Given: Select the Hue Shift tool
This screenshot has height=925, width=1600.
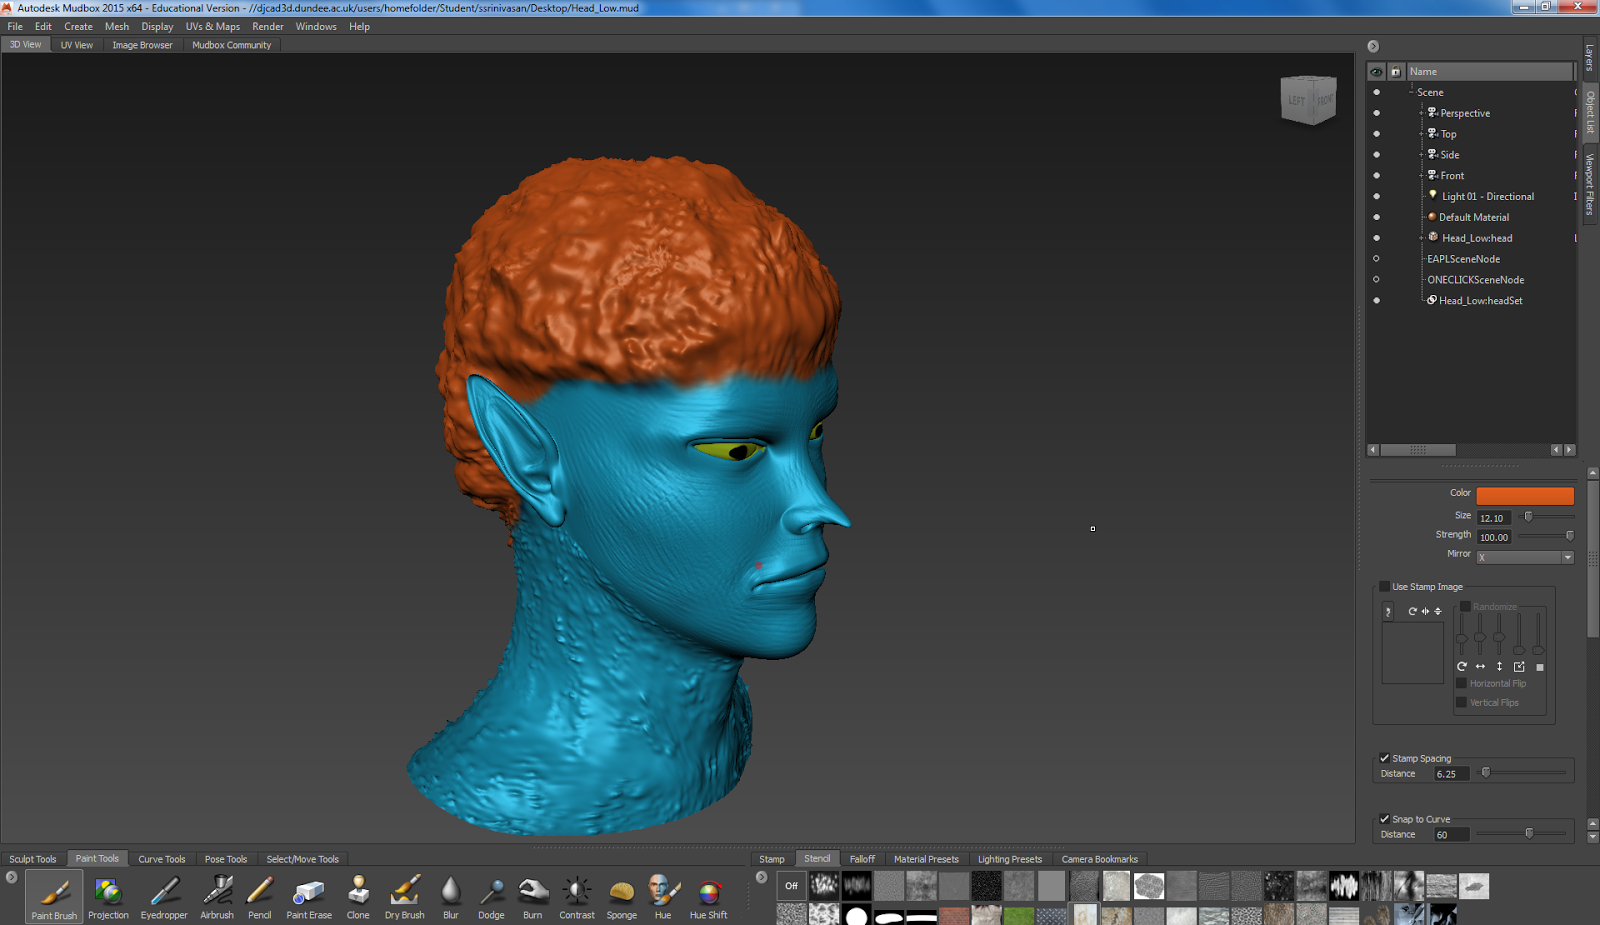Looking at the screenshot, I should tap(708, 897).
